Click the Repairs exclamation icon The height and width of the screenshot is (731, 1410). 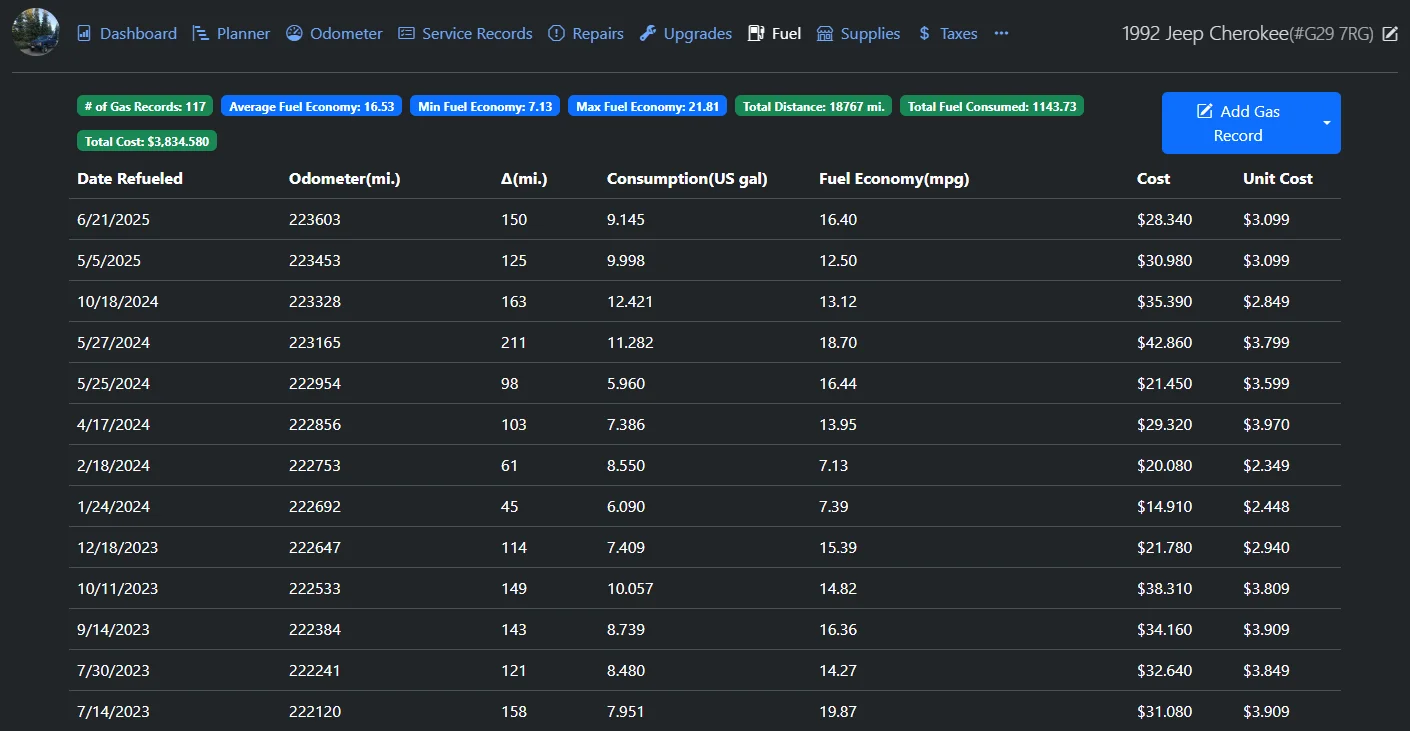point(556,34)
